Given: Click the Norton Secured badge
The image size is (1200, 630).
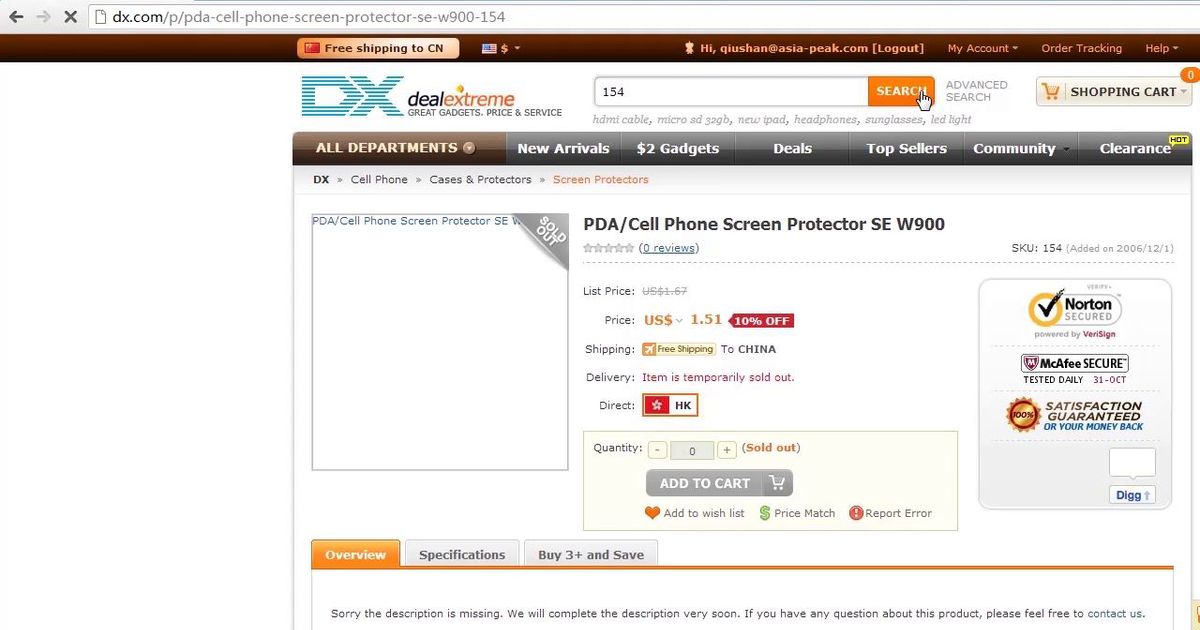Looking at the screenshot, I should point(1074,312).
